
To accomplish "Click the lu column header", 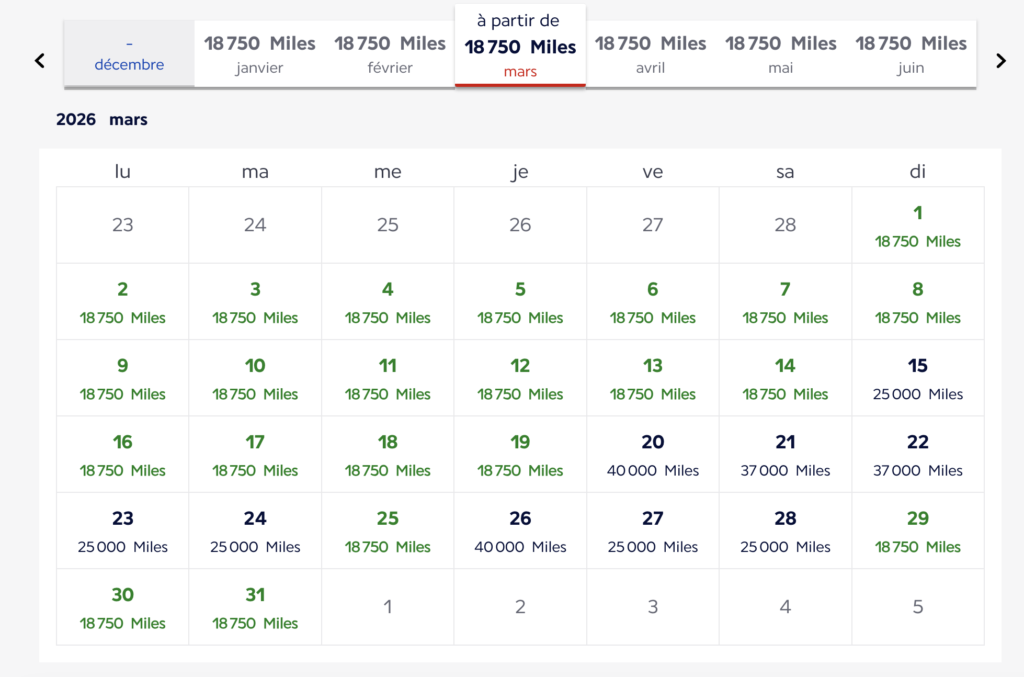I will [122, 171].
